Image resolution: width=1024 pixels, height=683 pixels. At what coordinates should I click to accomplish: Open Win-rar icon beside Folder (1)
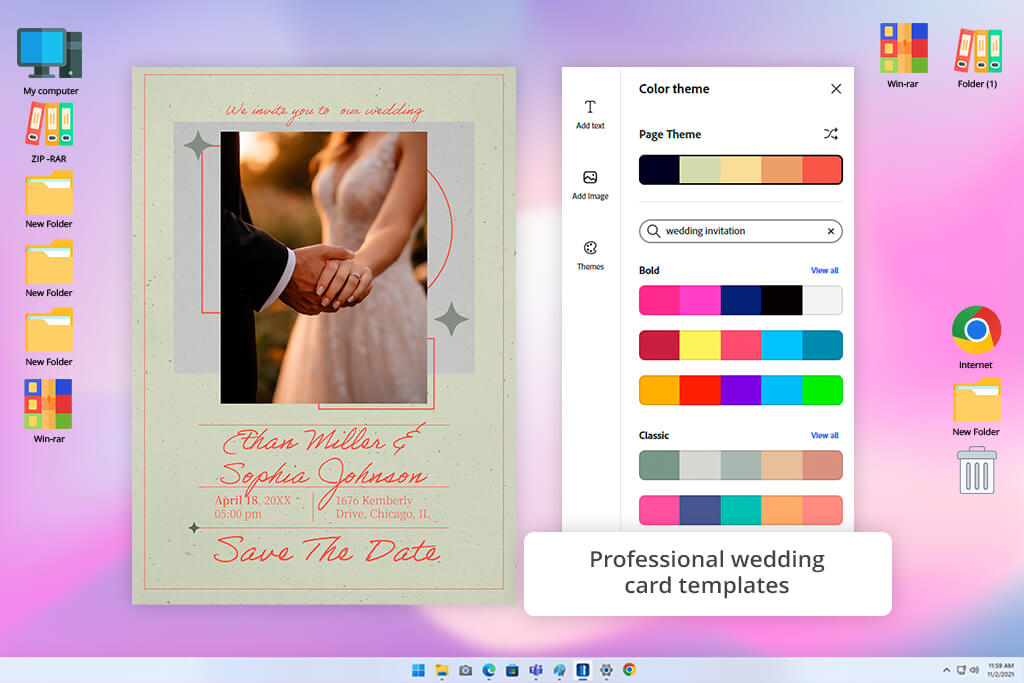903,56
